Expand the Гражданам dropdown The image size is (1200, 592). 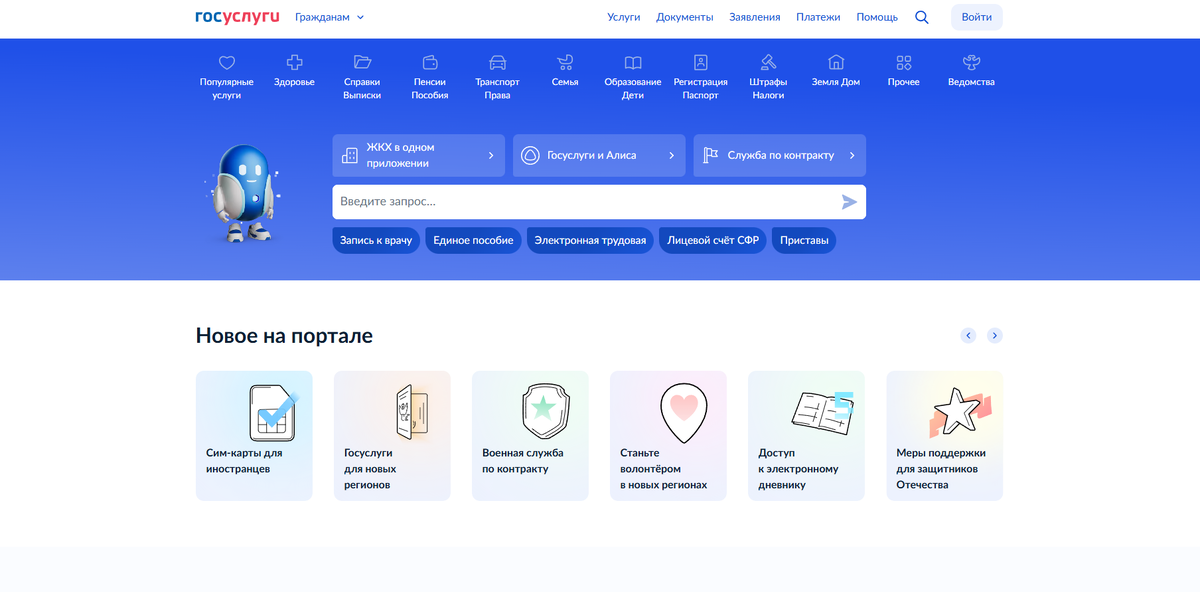tap(330, 17)
